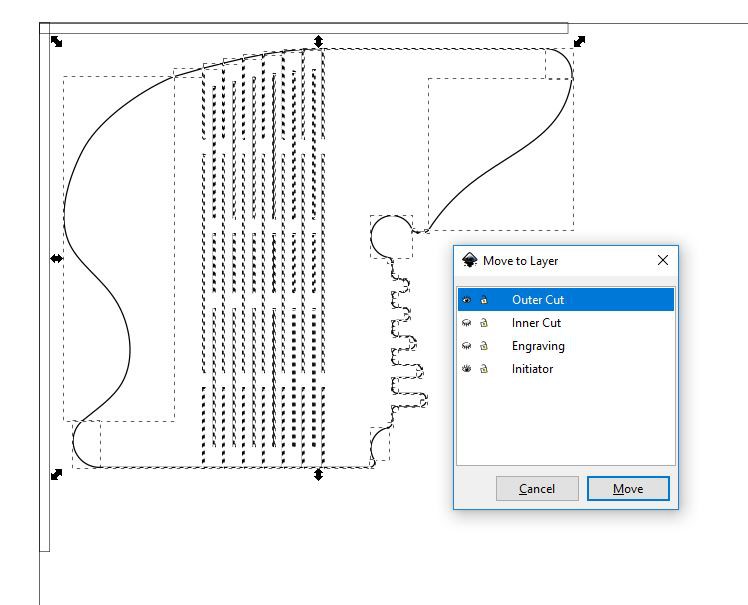
Task: Select the Inner Cut layer name
Action: click(536, 323)
